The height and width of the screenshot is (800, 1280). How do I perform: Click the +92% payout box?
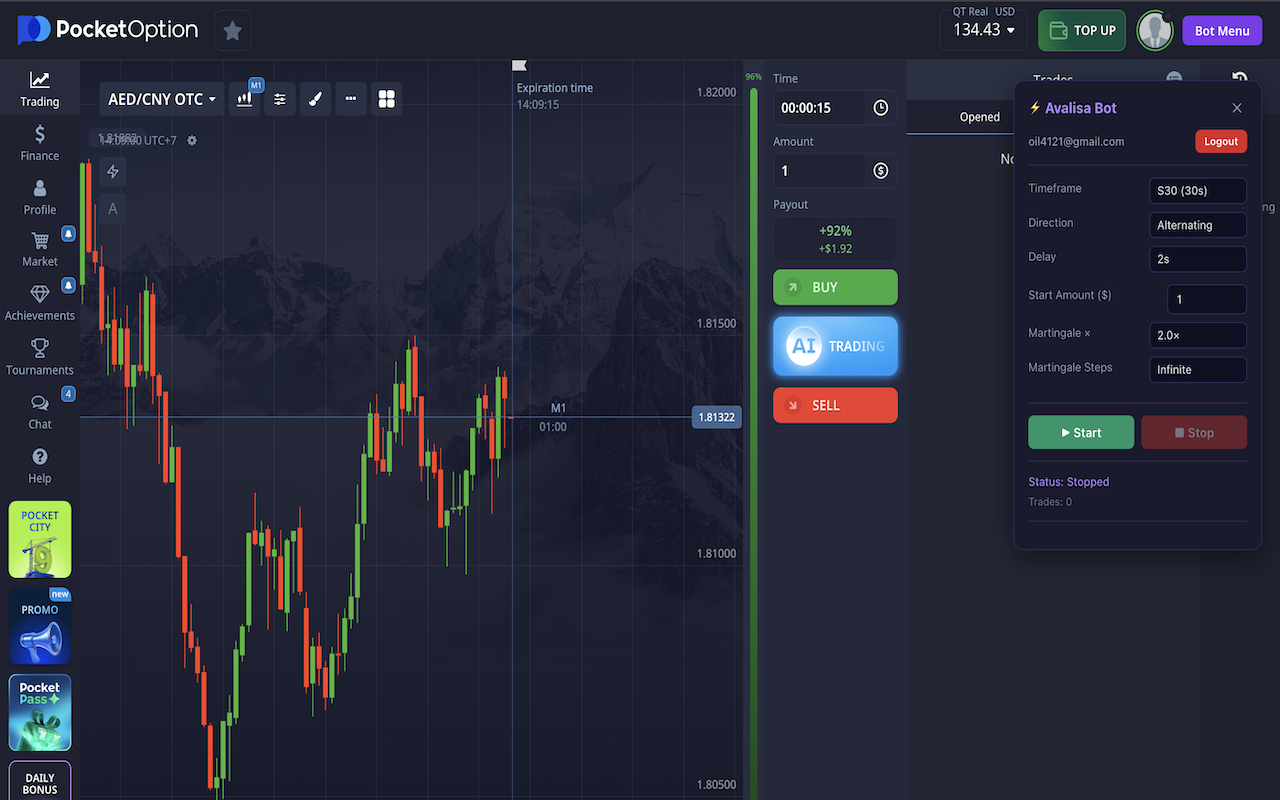point(835,240)
